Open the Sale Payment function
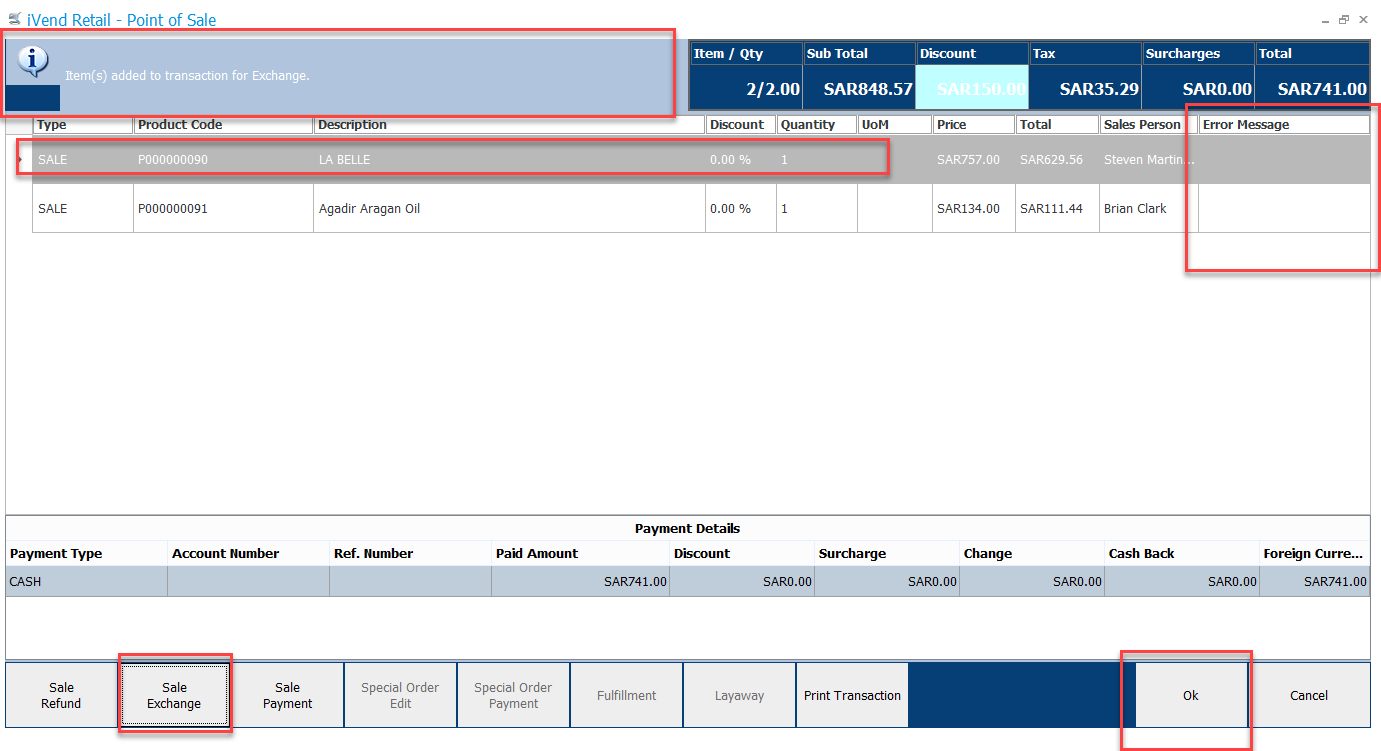 [287, 695]
